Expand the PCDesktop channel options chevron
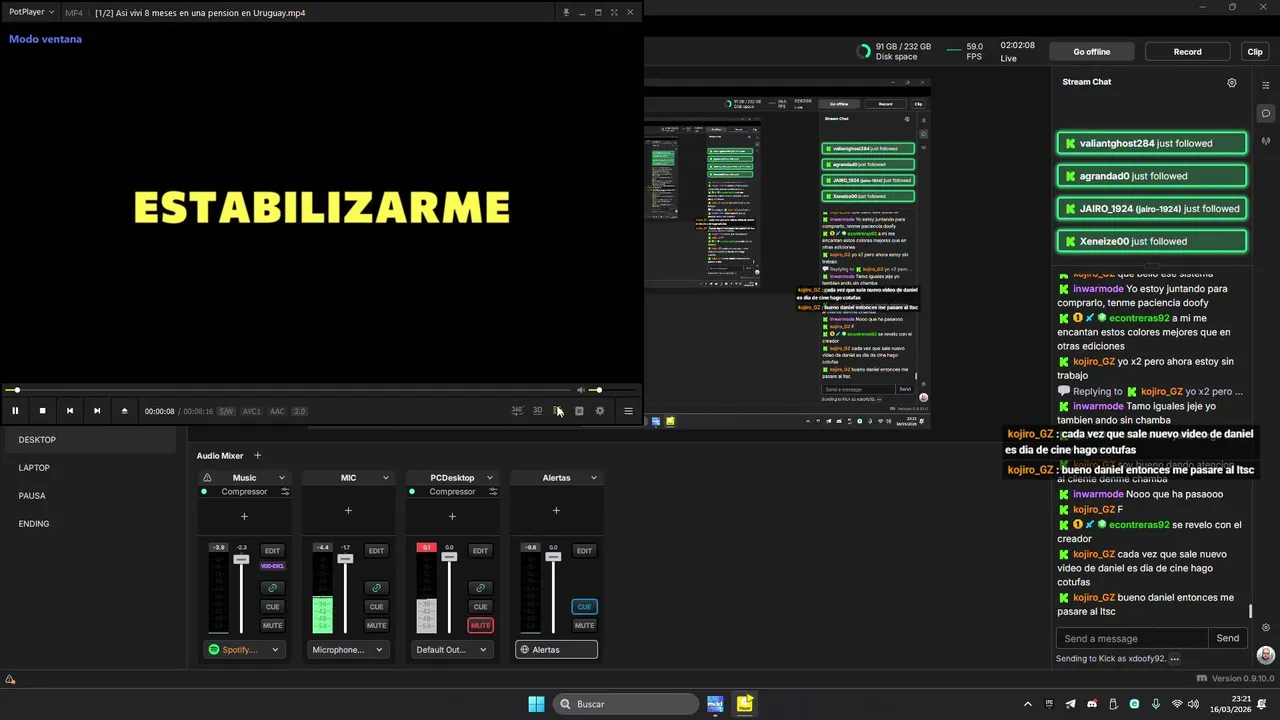The image size is (1280, 720). tap(490, 478)
